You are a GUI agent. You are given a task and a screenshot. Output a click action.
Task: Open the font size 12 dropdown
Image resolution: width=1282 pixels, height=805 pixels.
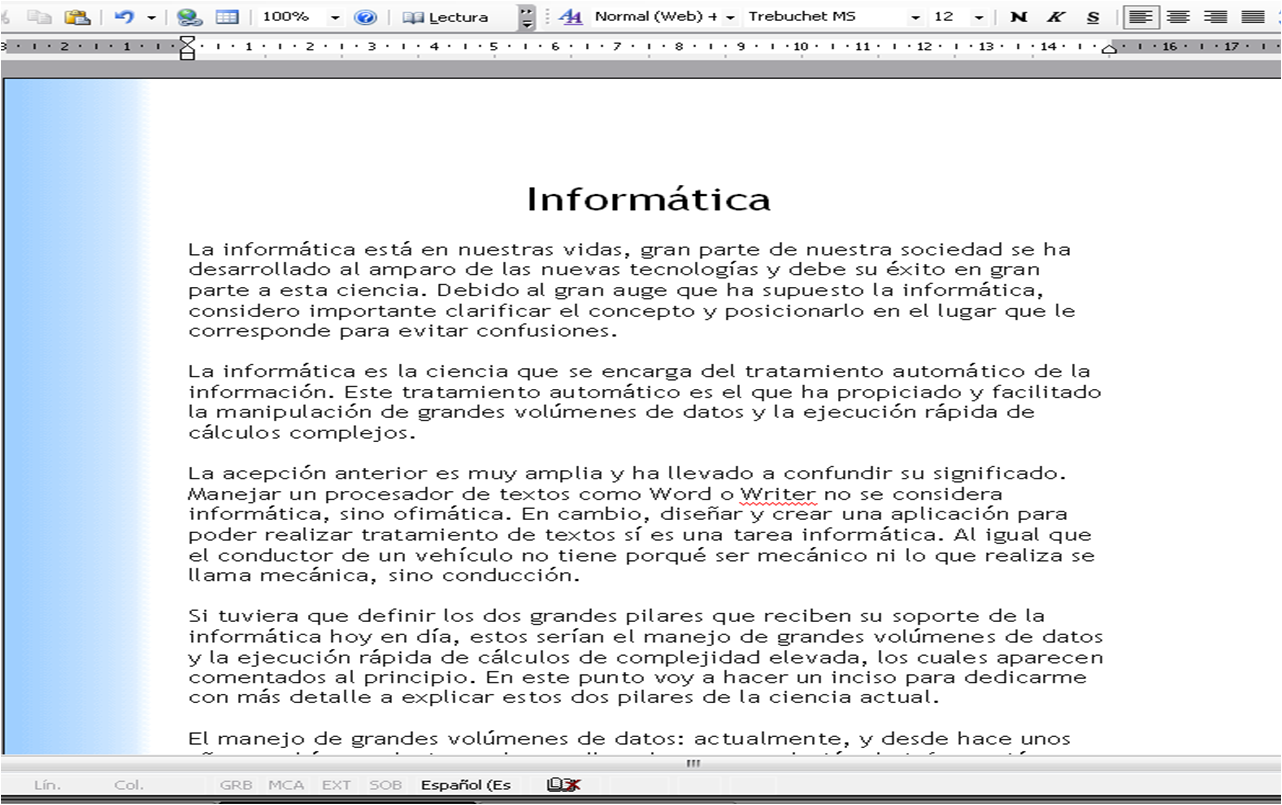click(978, 17)
